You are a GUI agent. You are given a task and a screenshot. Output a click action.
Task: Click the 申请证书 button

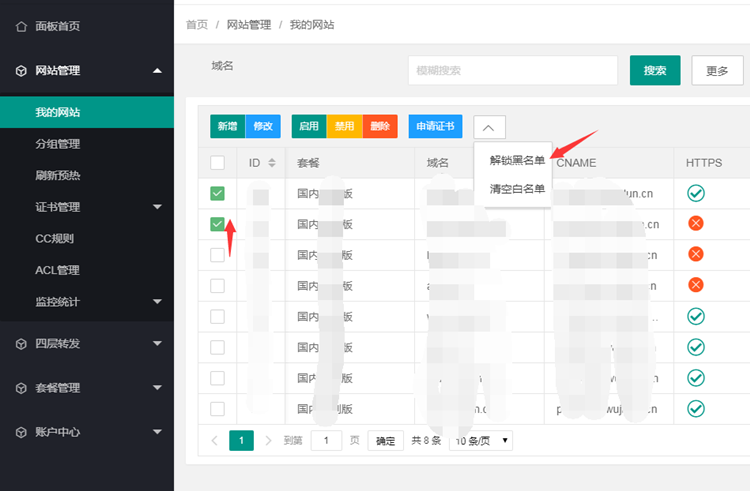tap(435, 127)
